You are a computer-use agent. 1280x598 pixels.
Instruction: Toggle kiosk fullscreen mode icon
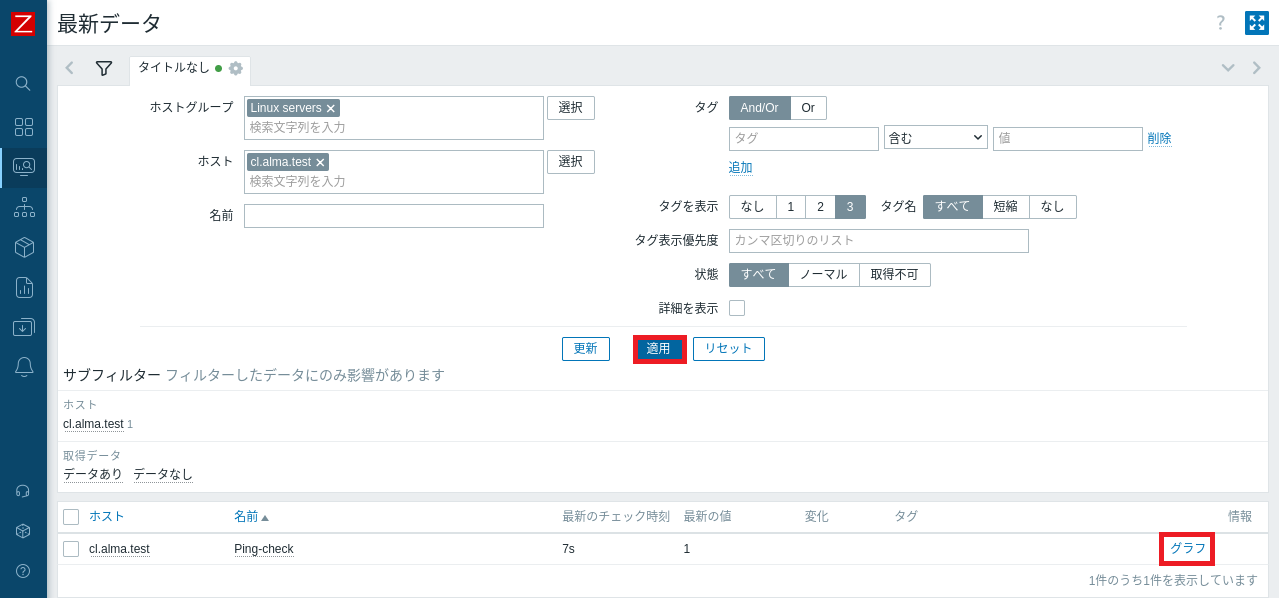(1256, 23)
